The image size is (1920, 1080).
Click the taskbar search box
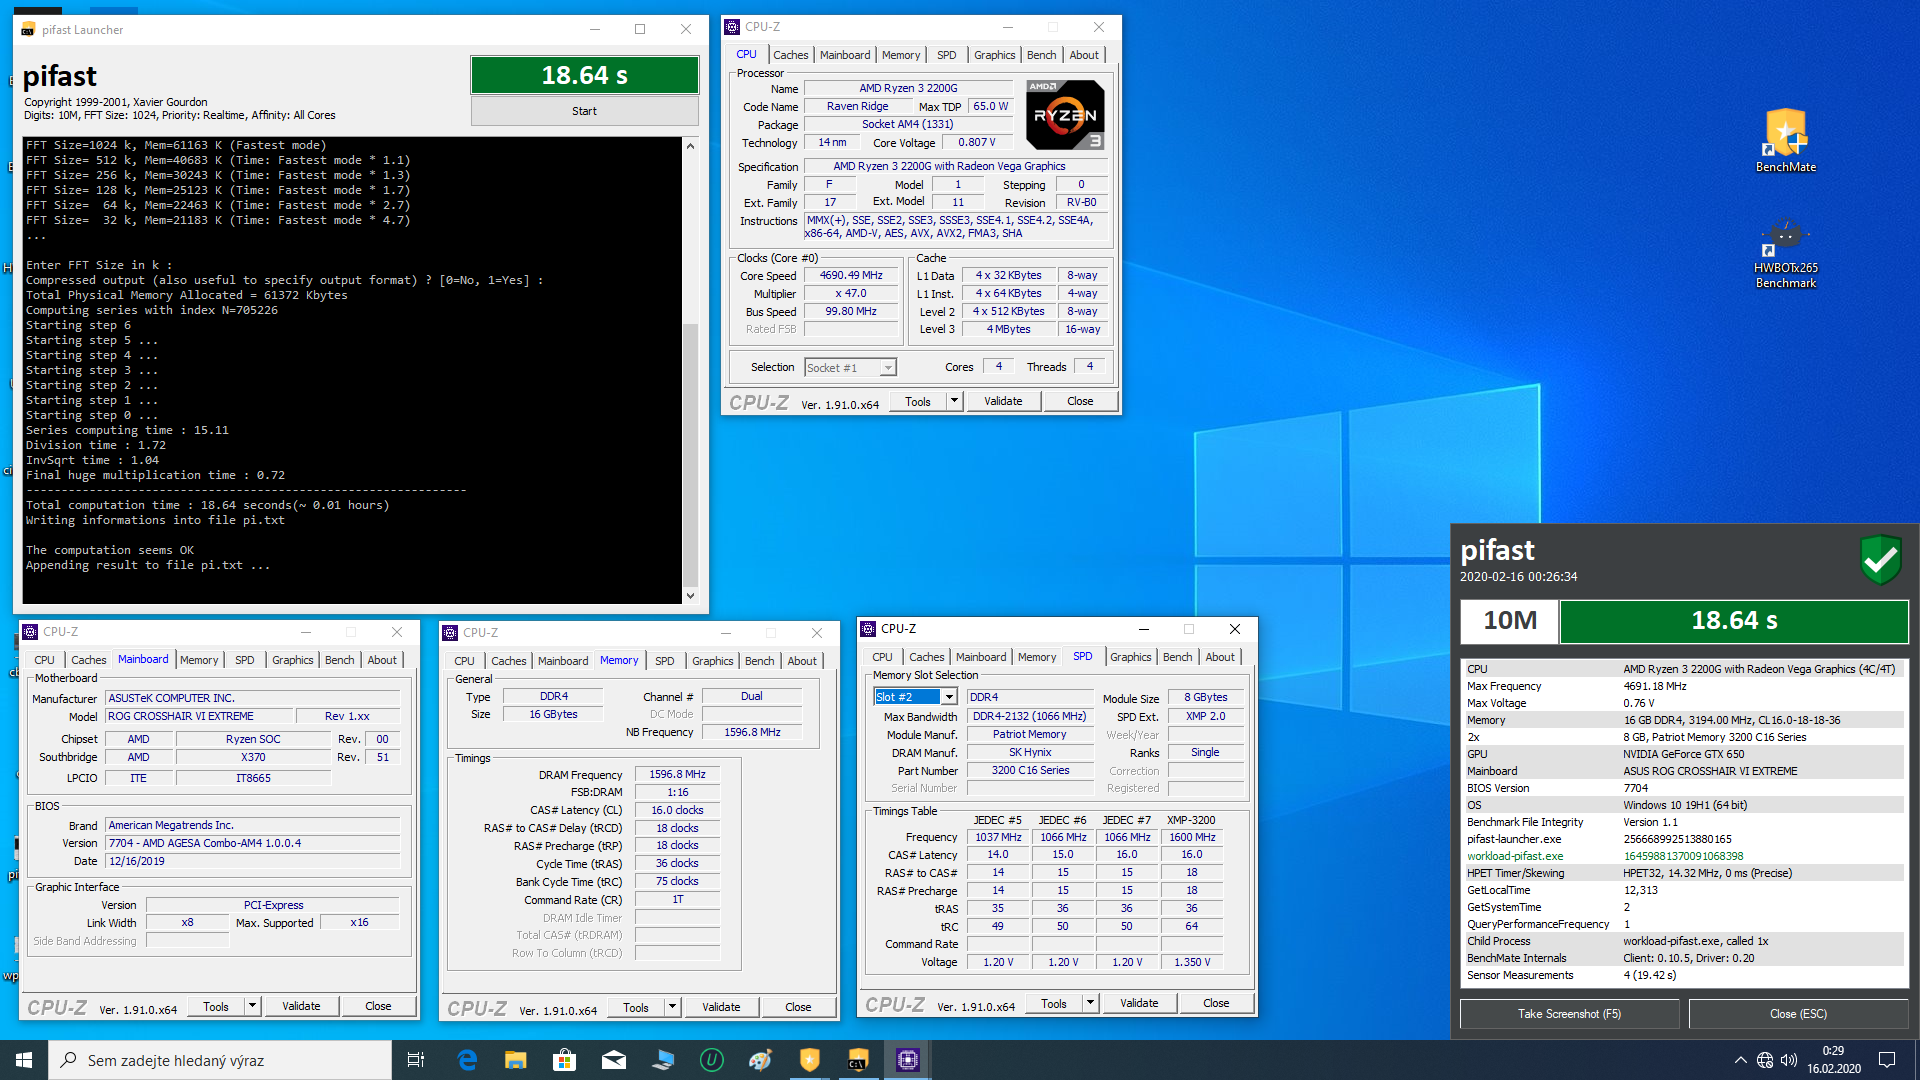(x=220, y=1060)
